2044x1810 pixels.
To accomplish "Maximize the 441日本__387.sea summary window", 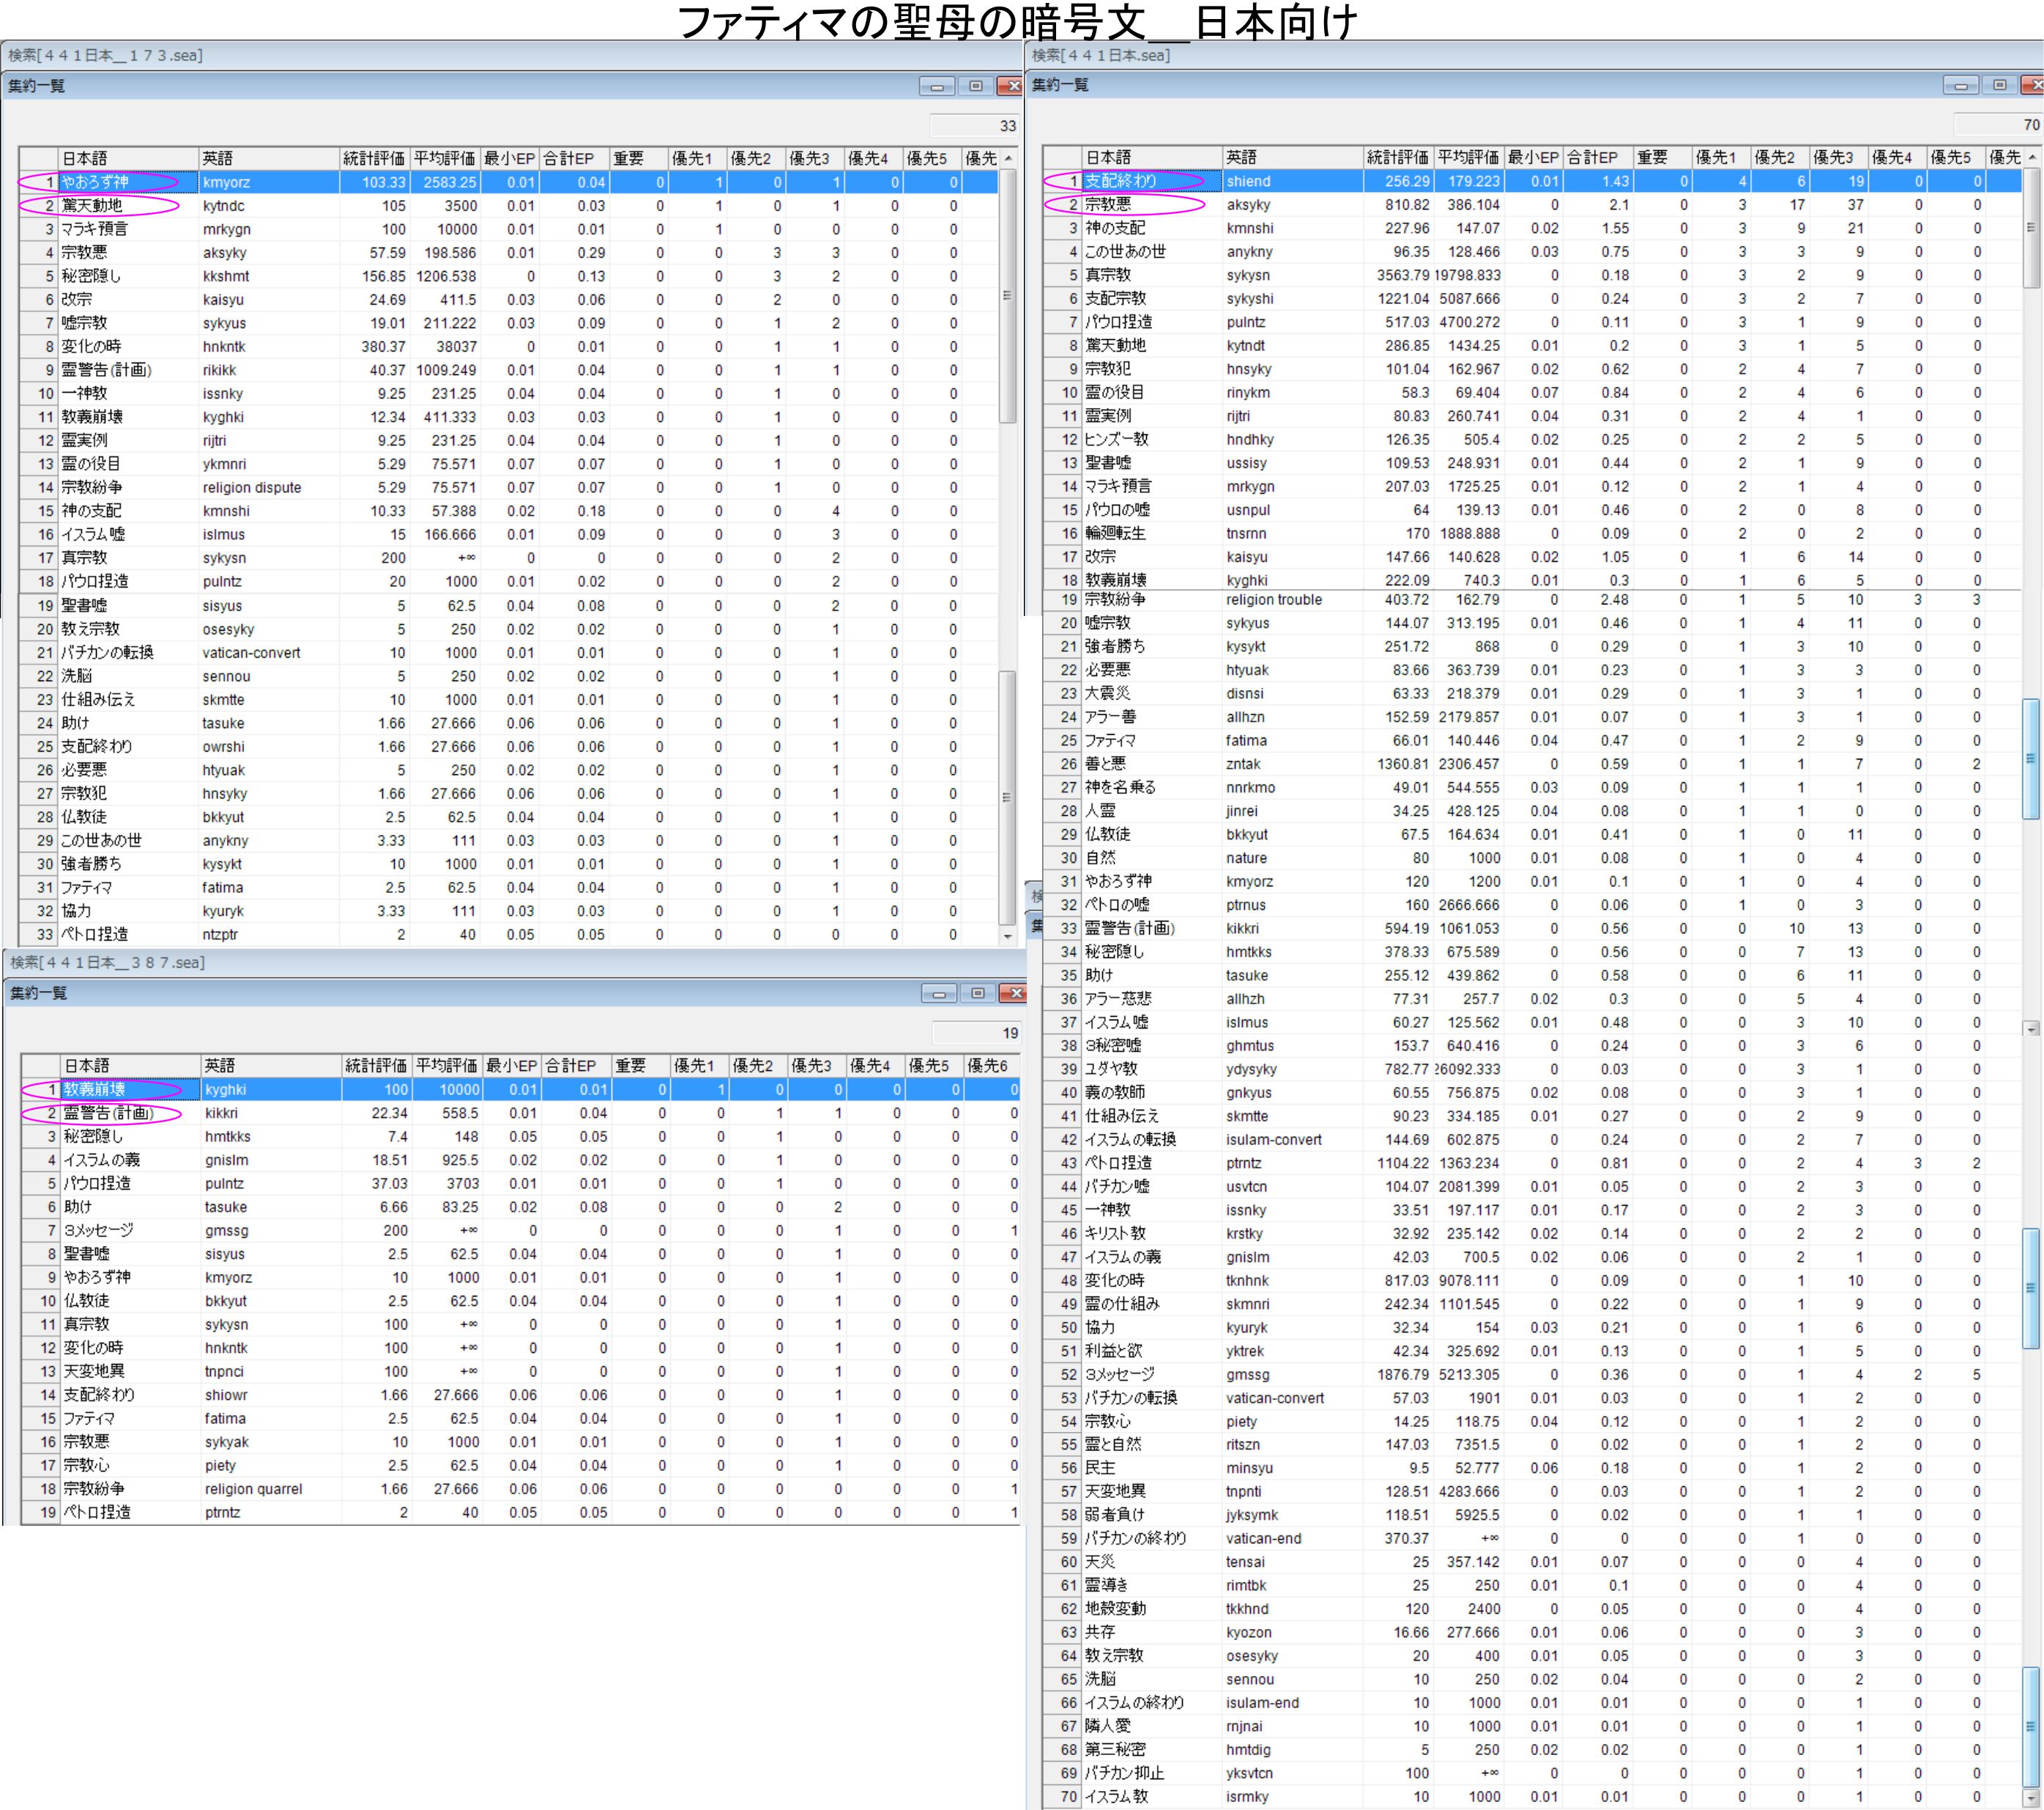I will click(977, 993).
